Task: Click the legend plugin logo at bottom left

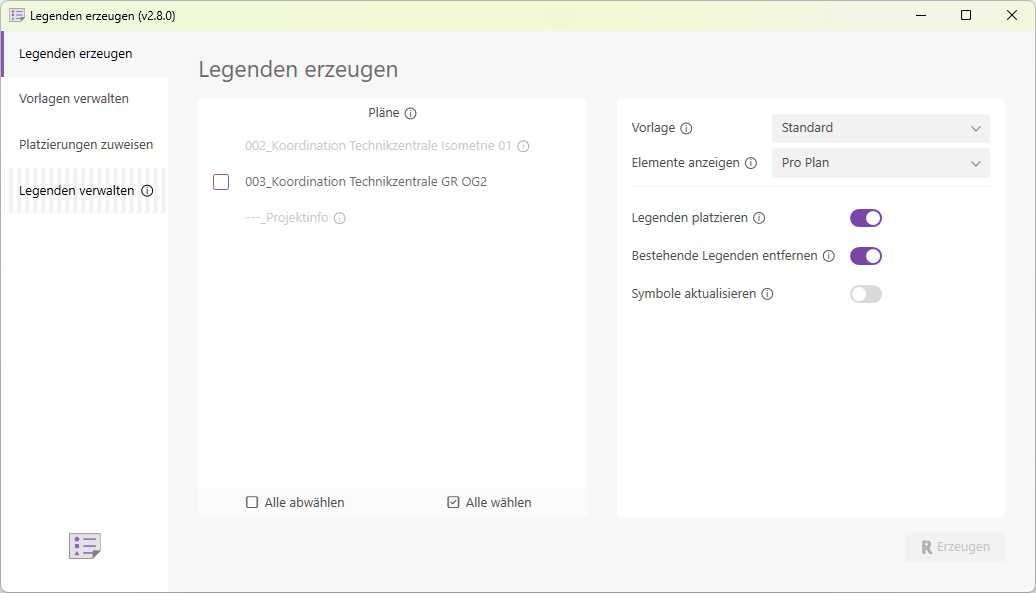Action: point(85,546)
